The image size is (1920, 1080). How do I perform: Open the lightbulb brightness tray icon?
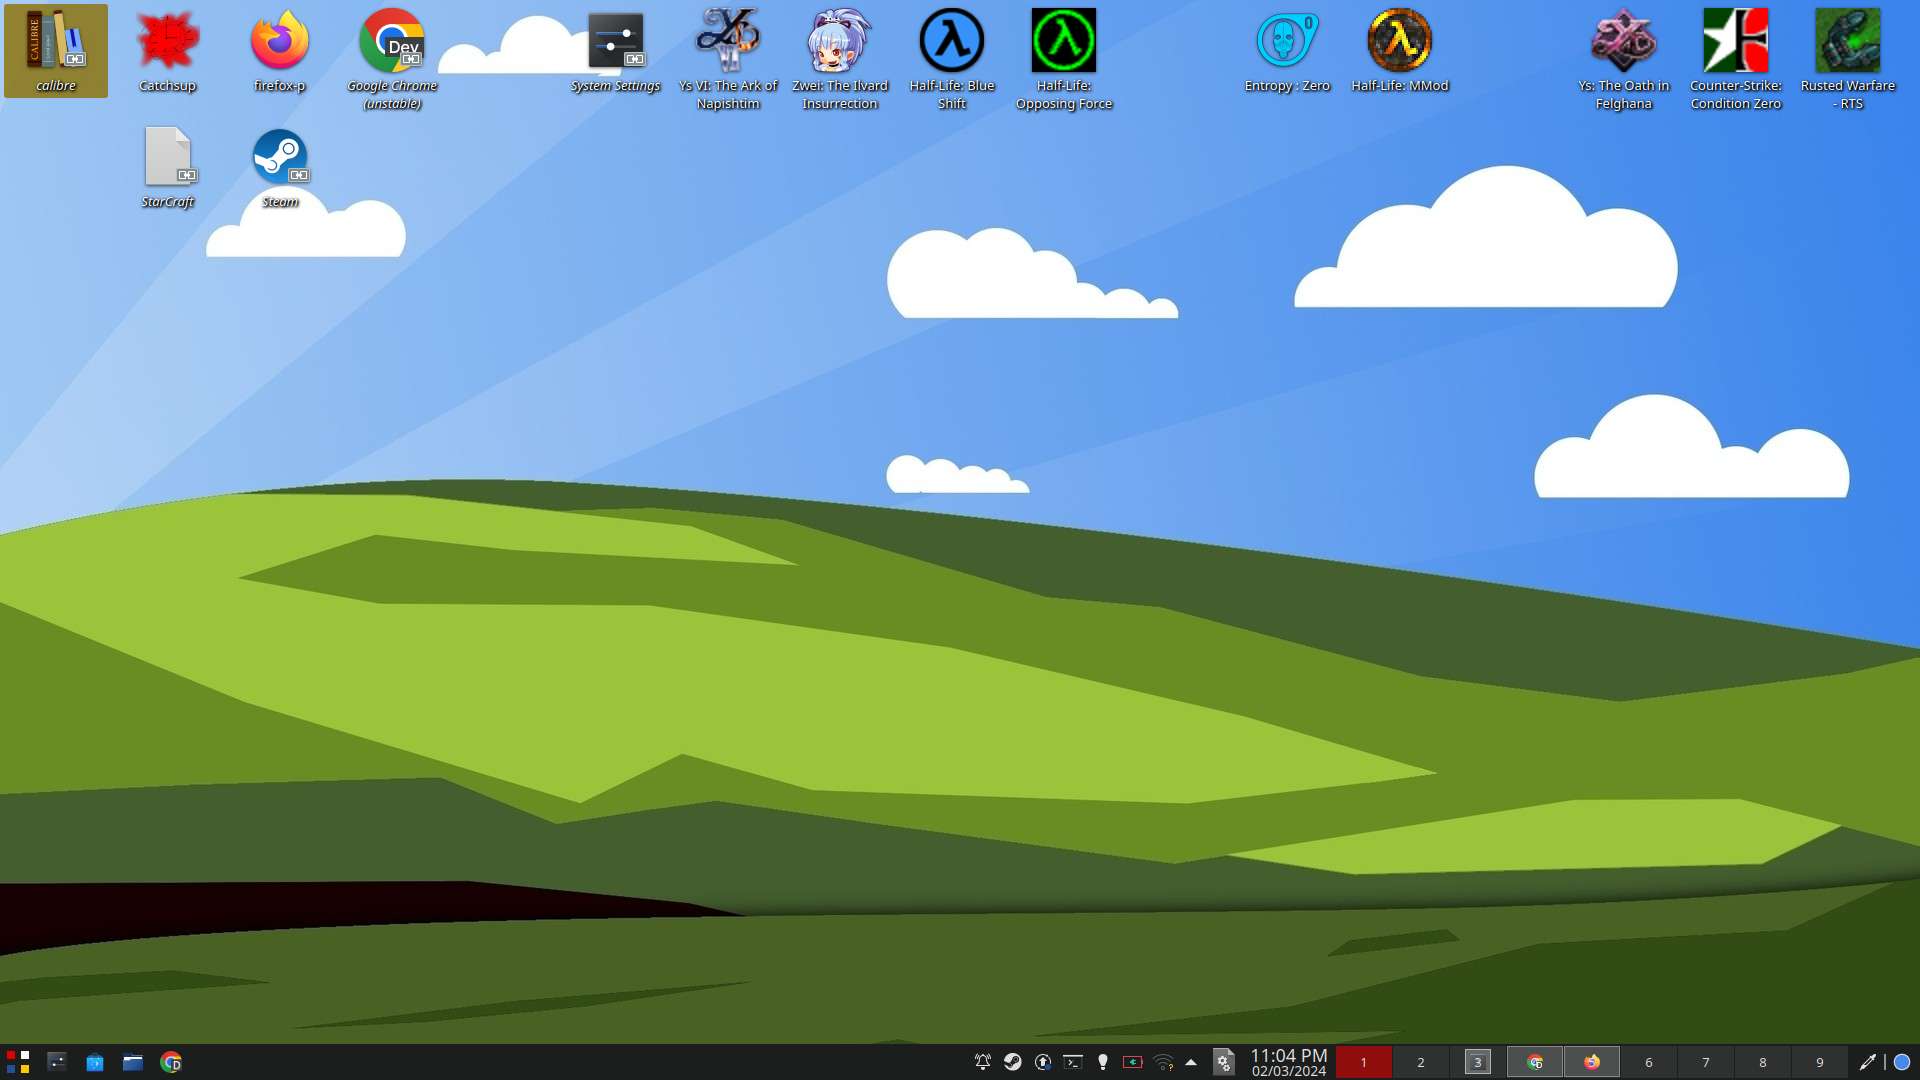point(1103,1062)
